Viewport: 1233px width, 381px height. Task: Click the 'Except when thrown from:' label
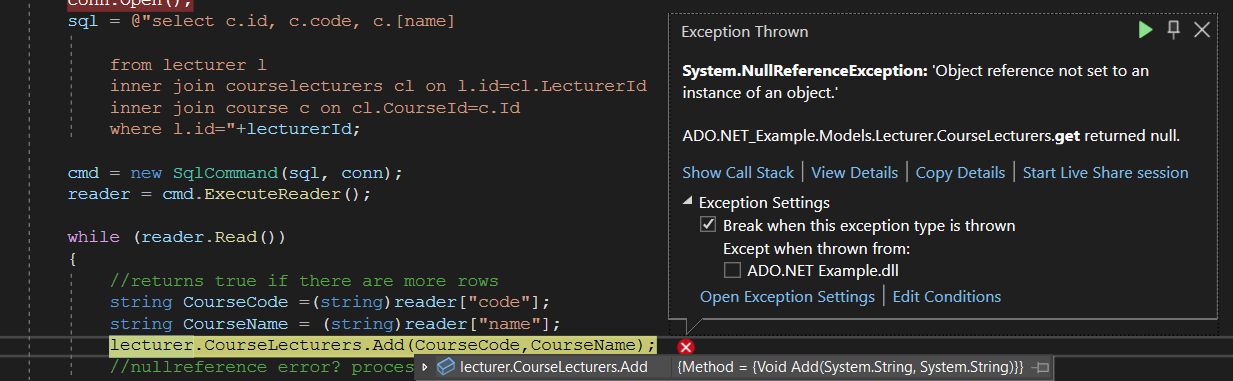(816, 248)
